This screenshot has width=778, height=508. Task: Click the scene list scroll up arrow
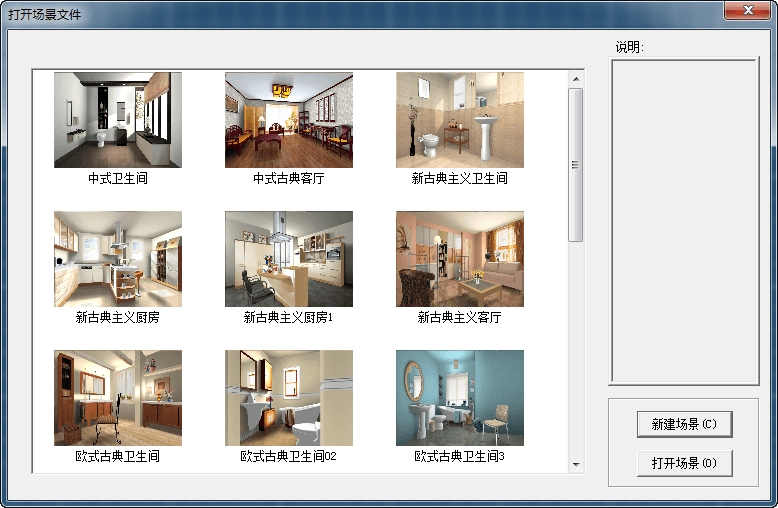(575, 78)
